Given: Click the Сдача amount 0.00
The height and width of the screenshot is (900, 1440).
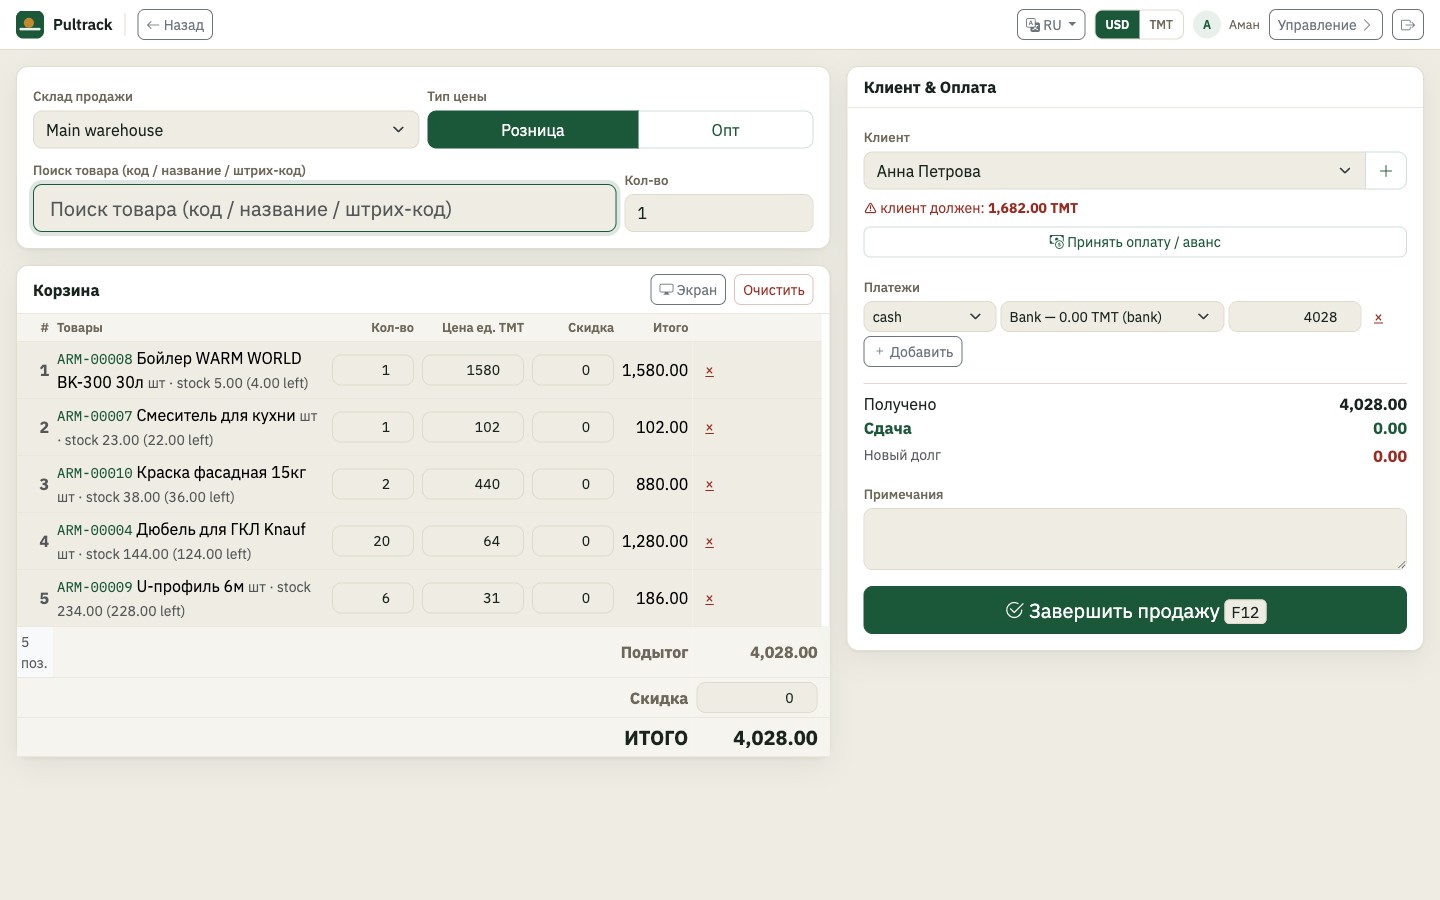Looking at the screenshot, I should [1390, 428].
